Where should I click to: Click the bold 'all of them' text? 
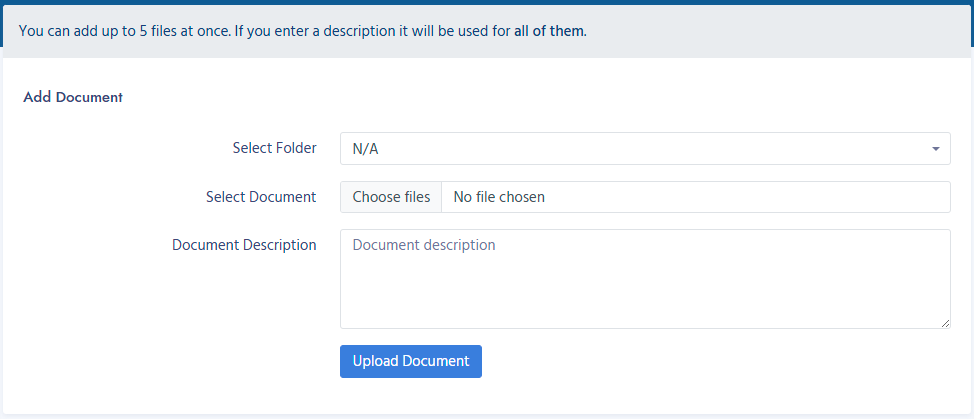coord(548,31)
